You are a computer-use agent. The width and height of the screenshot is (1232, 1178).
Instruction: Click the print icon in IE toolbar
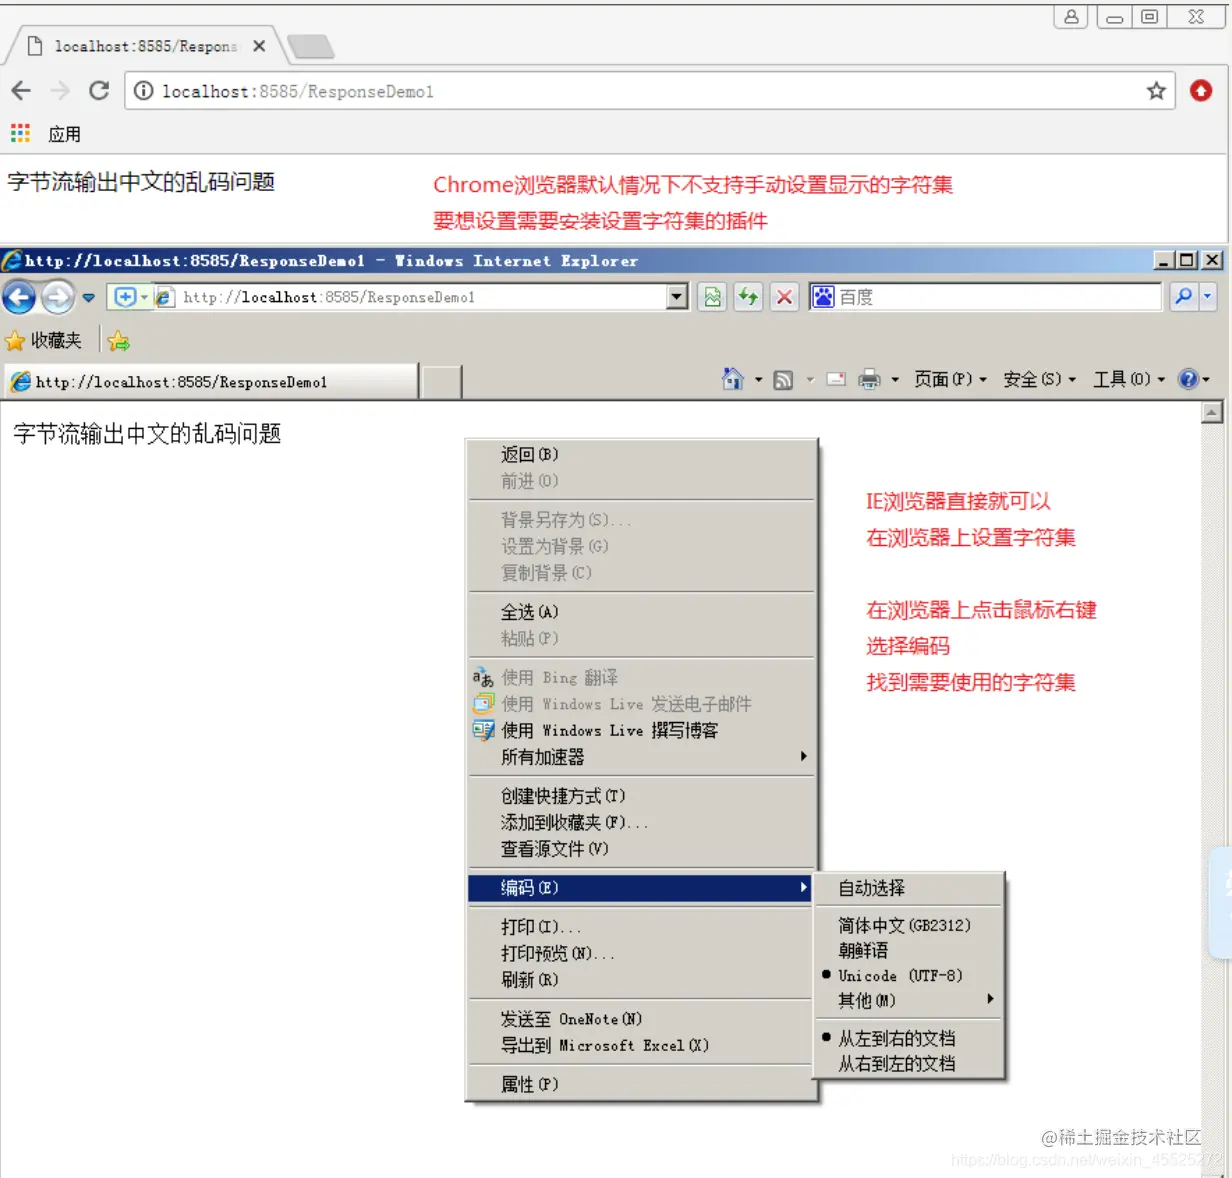pos(868,379)
